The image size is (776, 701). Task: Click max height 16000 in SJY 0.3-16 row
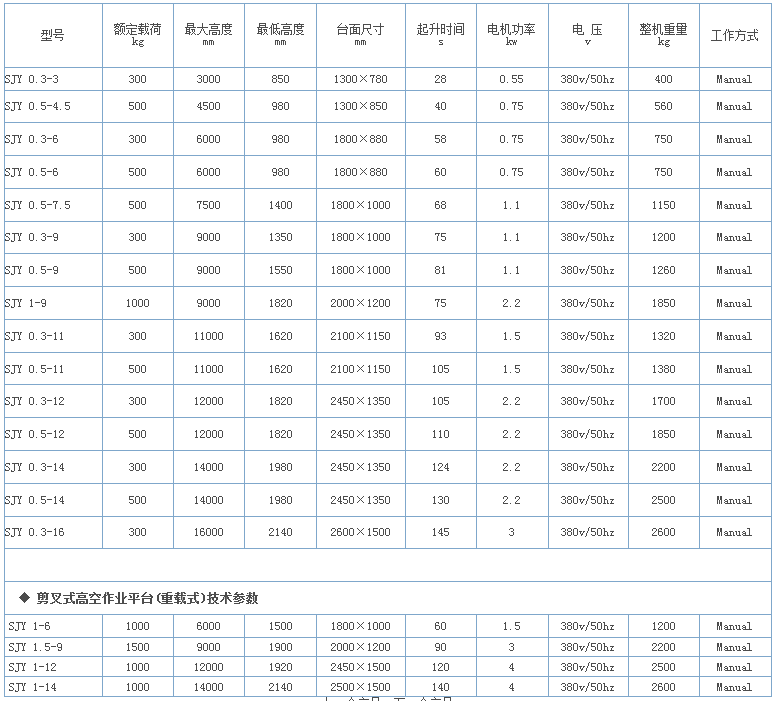(x=208, y=532)
